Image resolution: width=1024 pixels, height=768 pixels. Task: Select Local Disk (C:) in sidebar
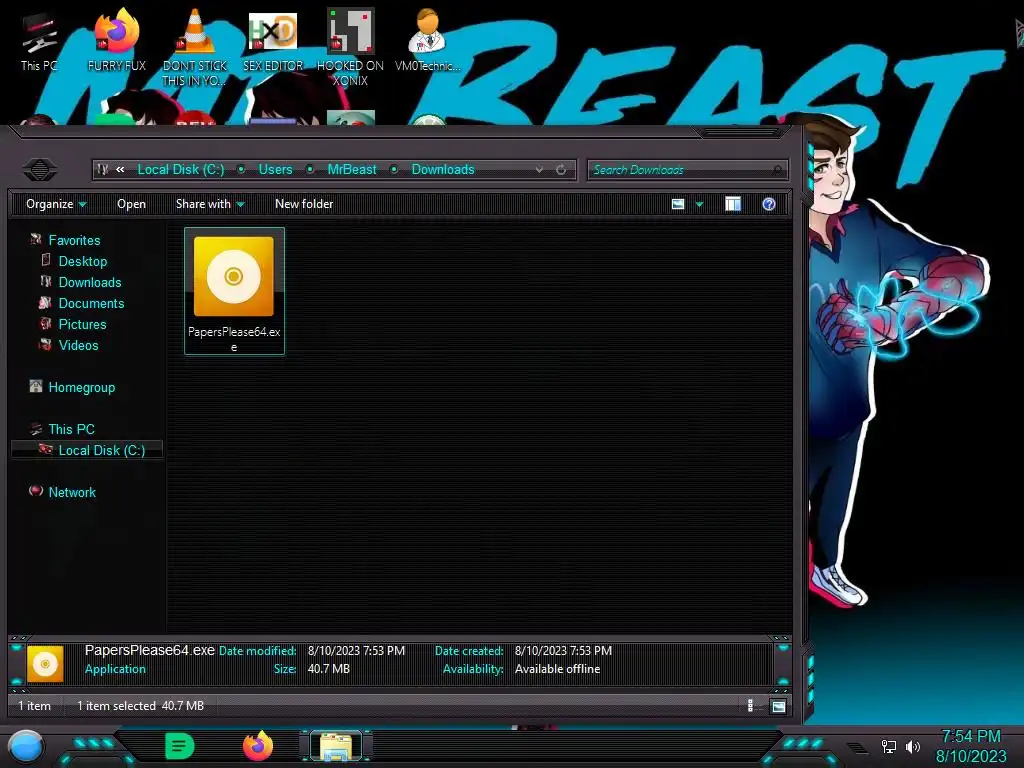pyautogui.click(x=102, y=450)
